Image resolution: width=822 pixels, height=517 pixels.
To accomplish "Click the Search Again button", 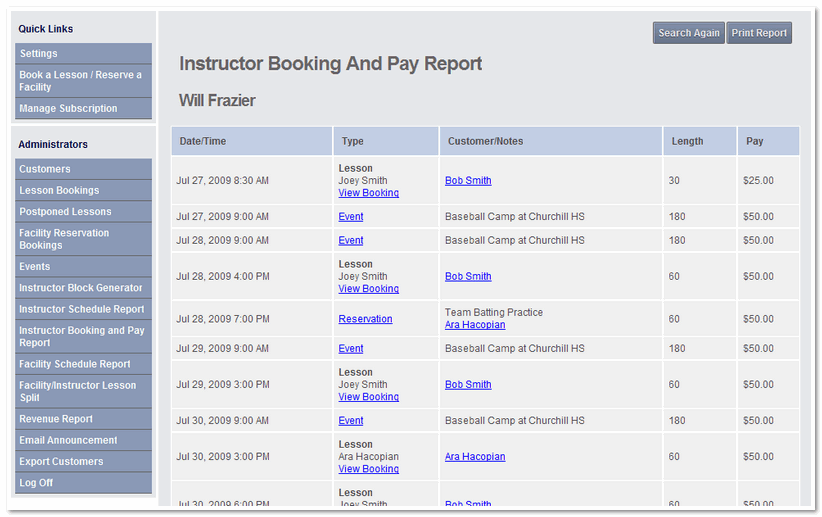I will tap(688, 33).
